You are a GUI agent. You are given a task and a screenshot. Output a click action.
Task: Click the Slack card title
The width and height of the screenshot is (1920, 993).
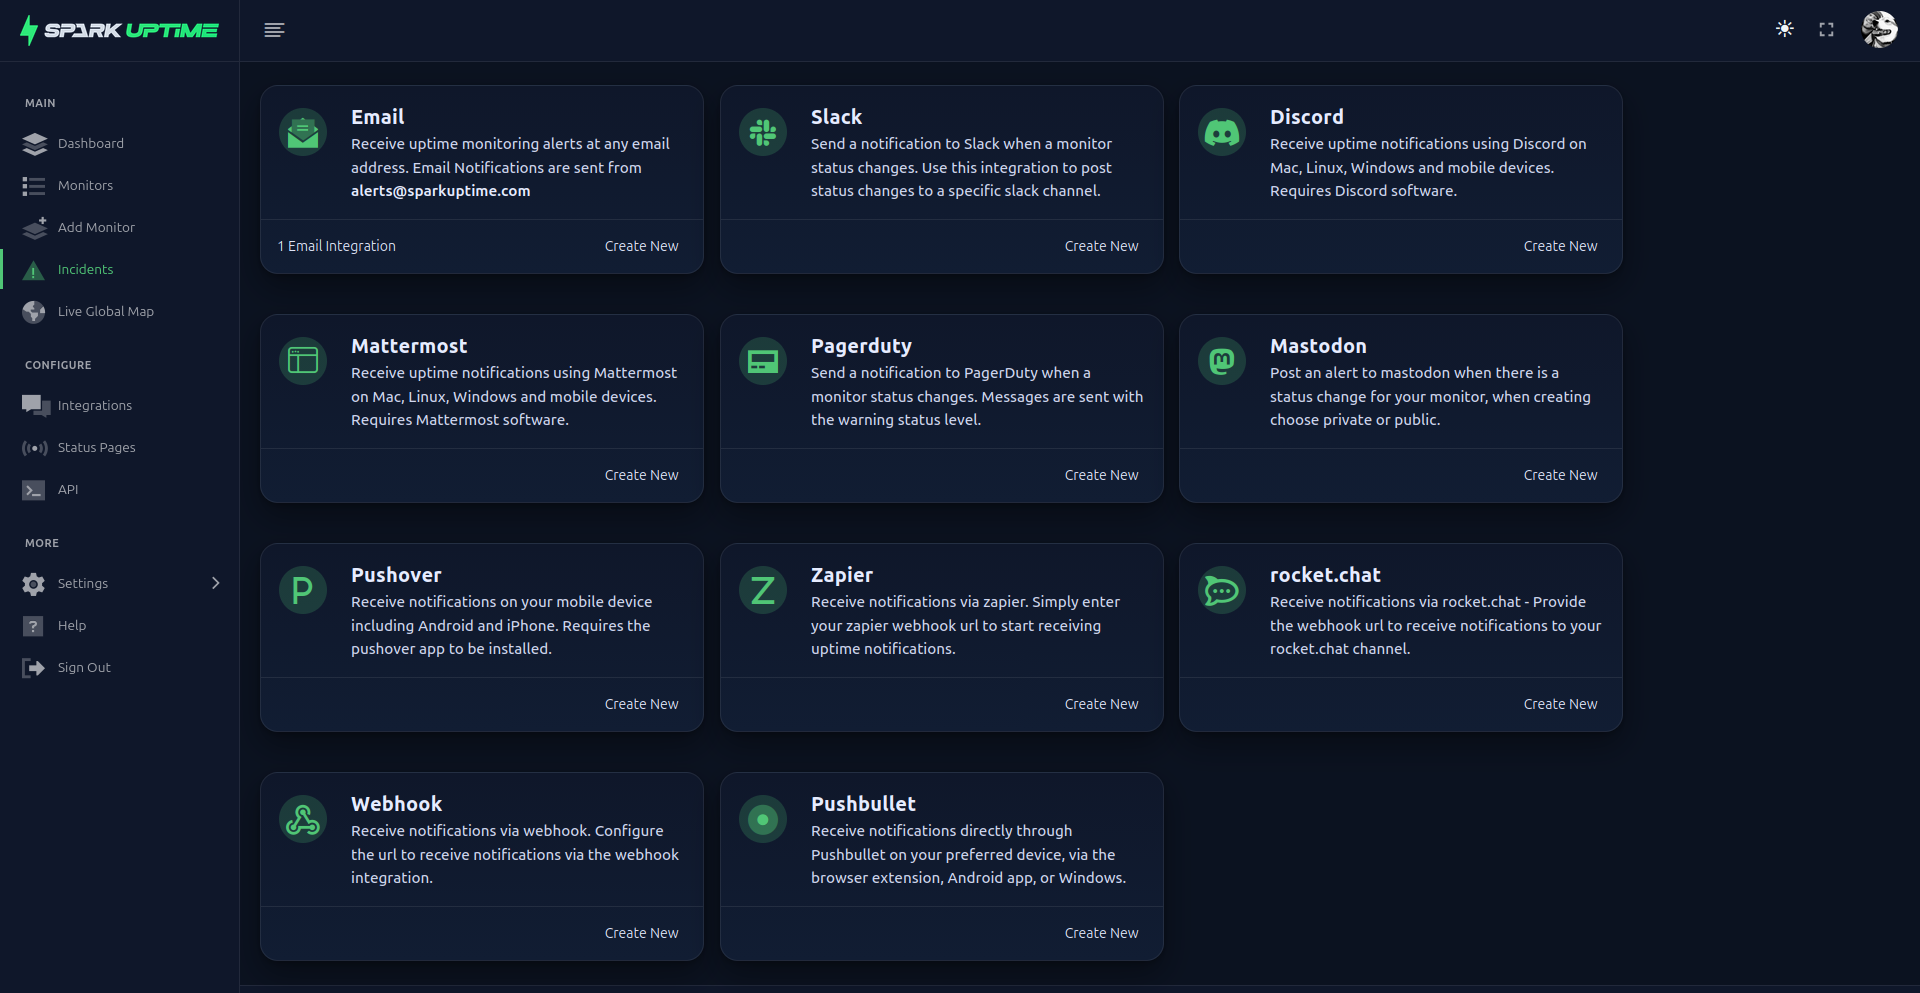(x=836, y=117)
